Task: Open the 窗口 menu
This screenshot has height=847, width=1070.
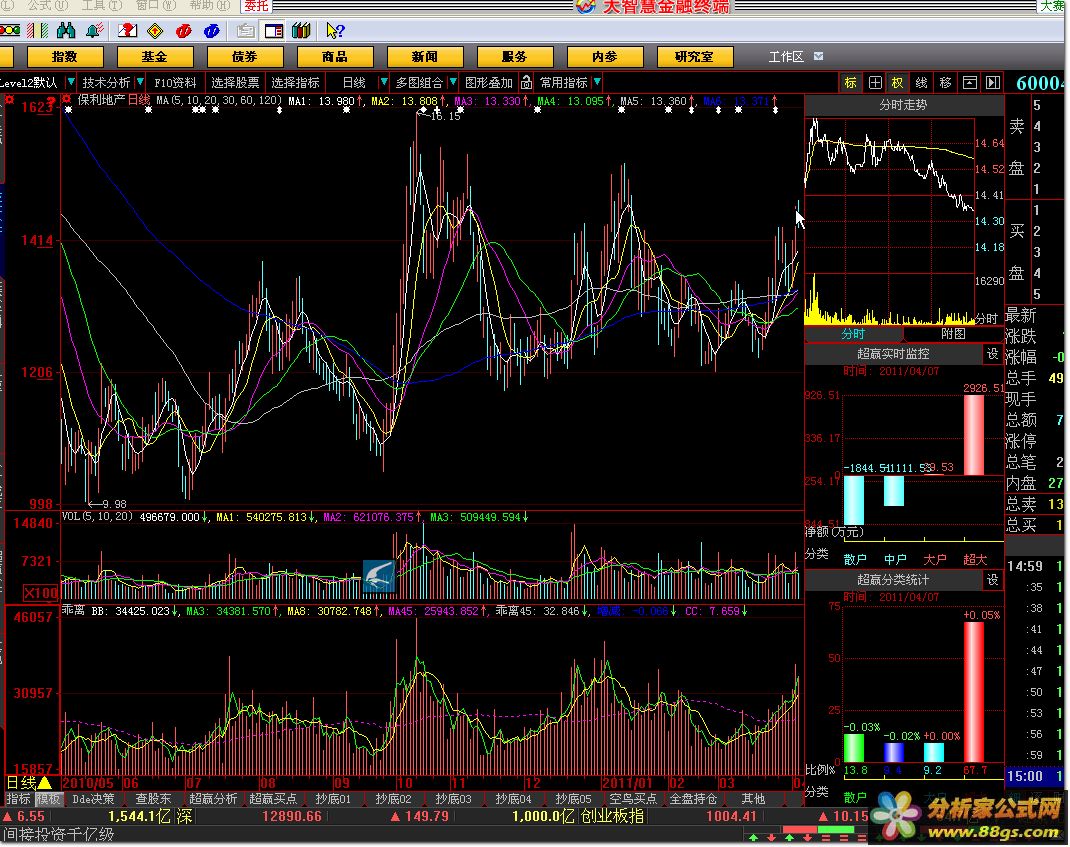Action: pos(156,5)
